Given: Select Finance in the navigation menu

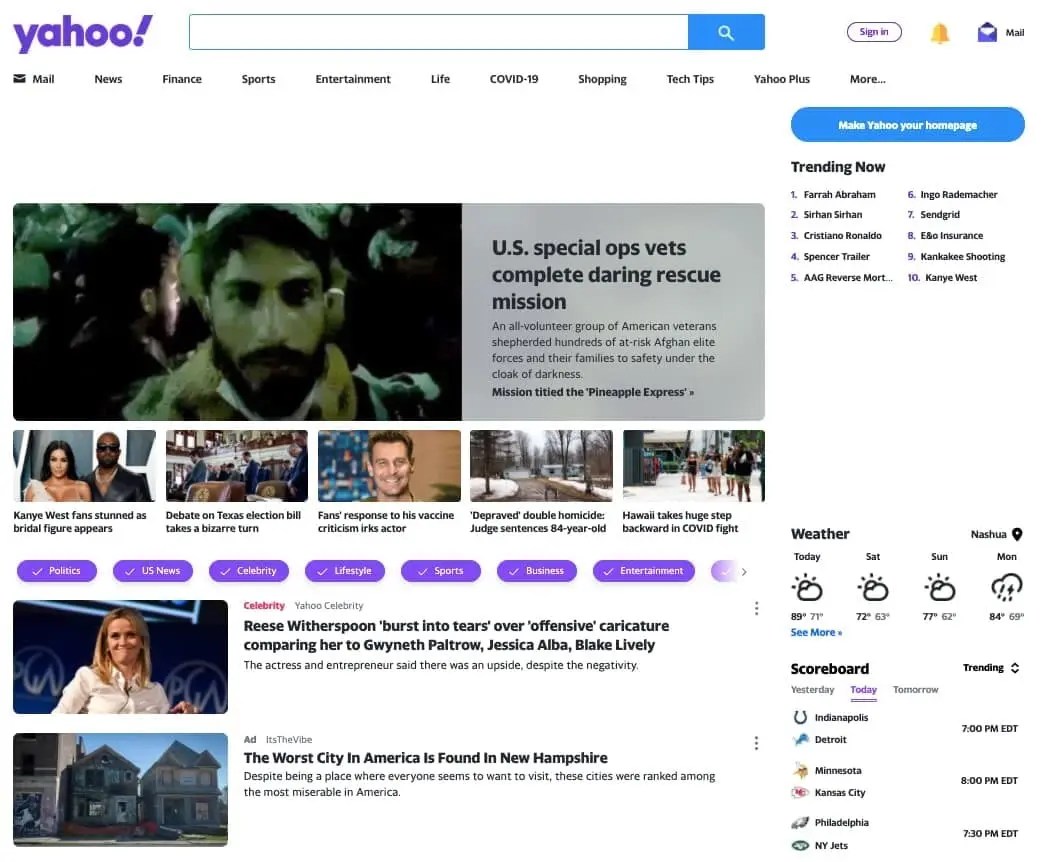Looking at the screenshot, I should [181, 78].
